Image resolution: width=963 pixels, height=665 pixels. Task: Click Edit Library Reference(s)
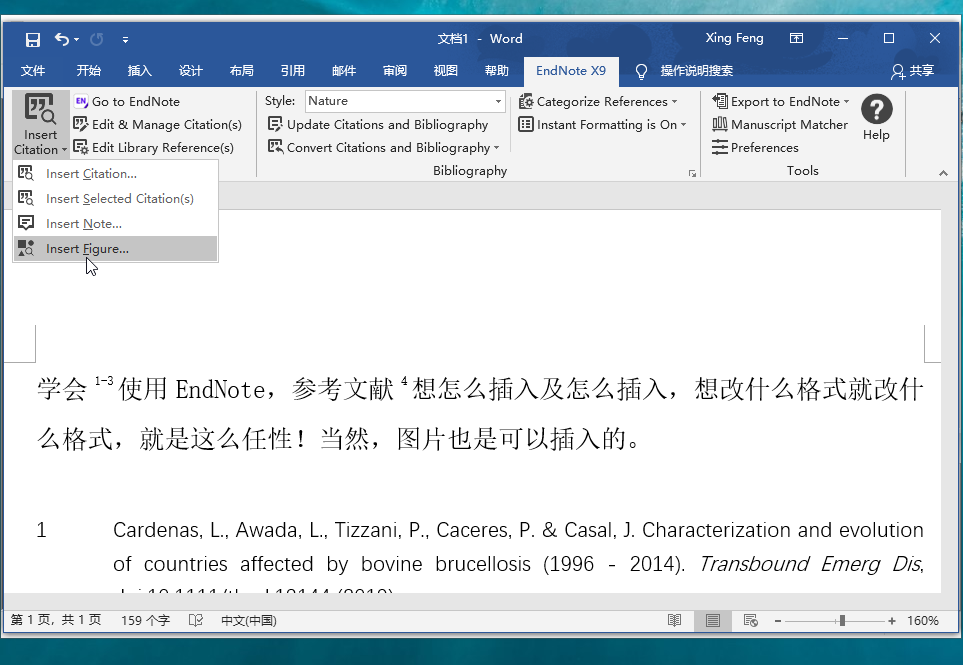click(x=154, y=147)
